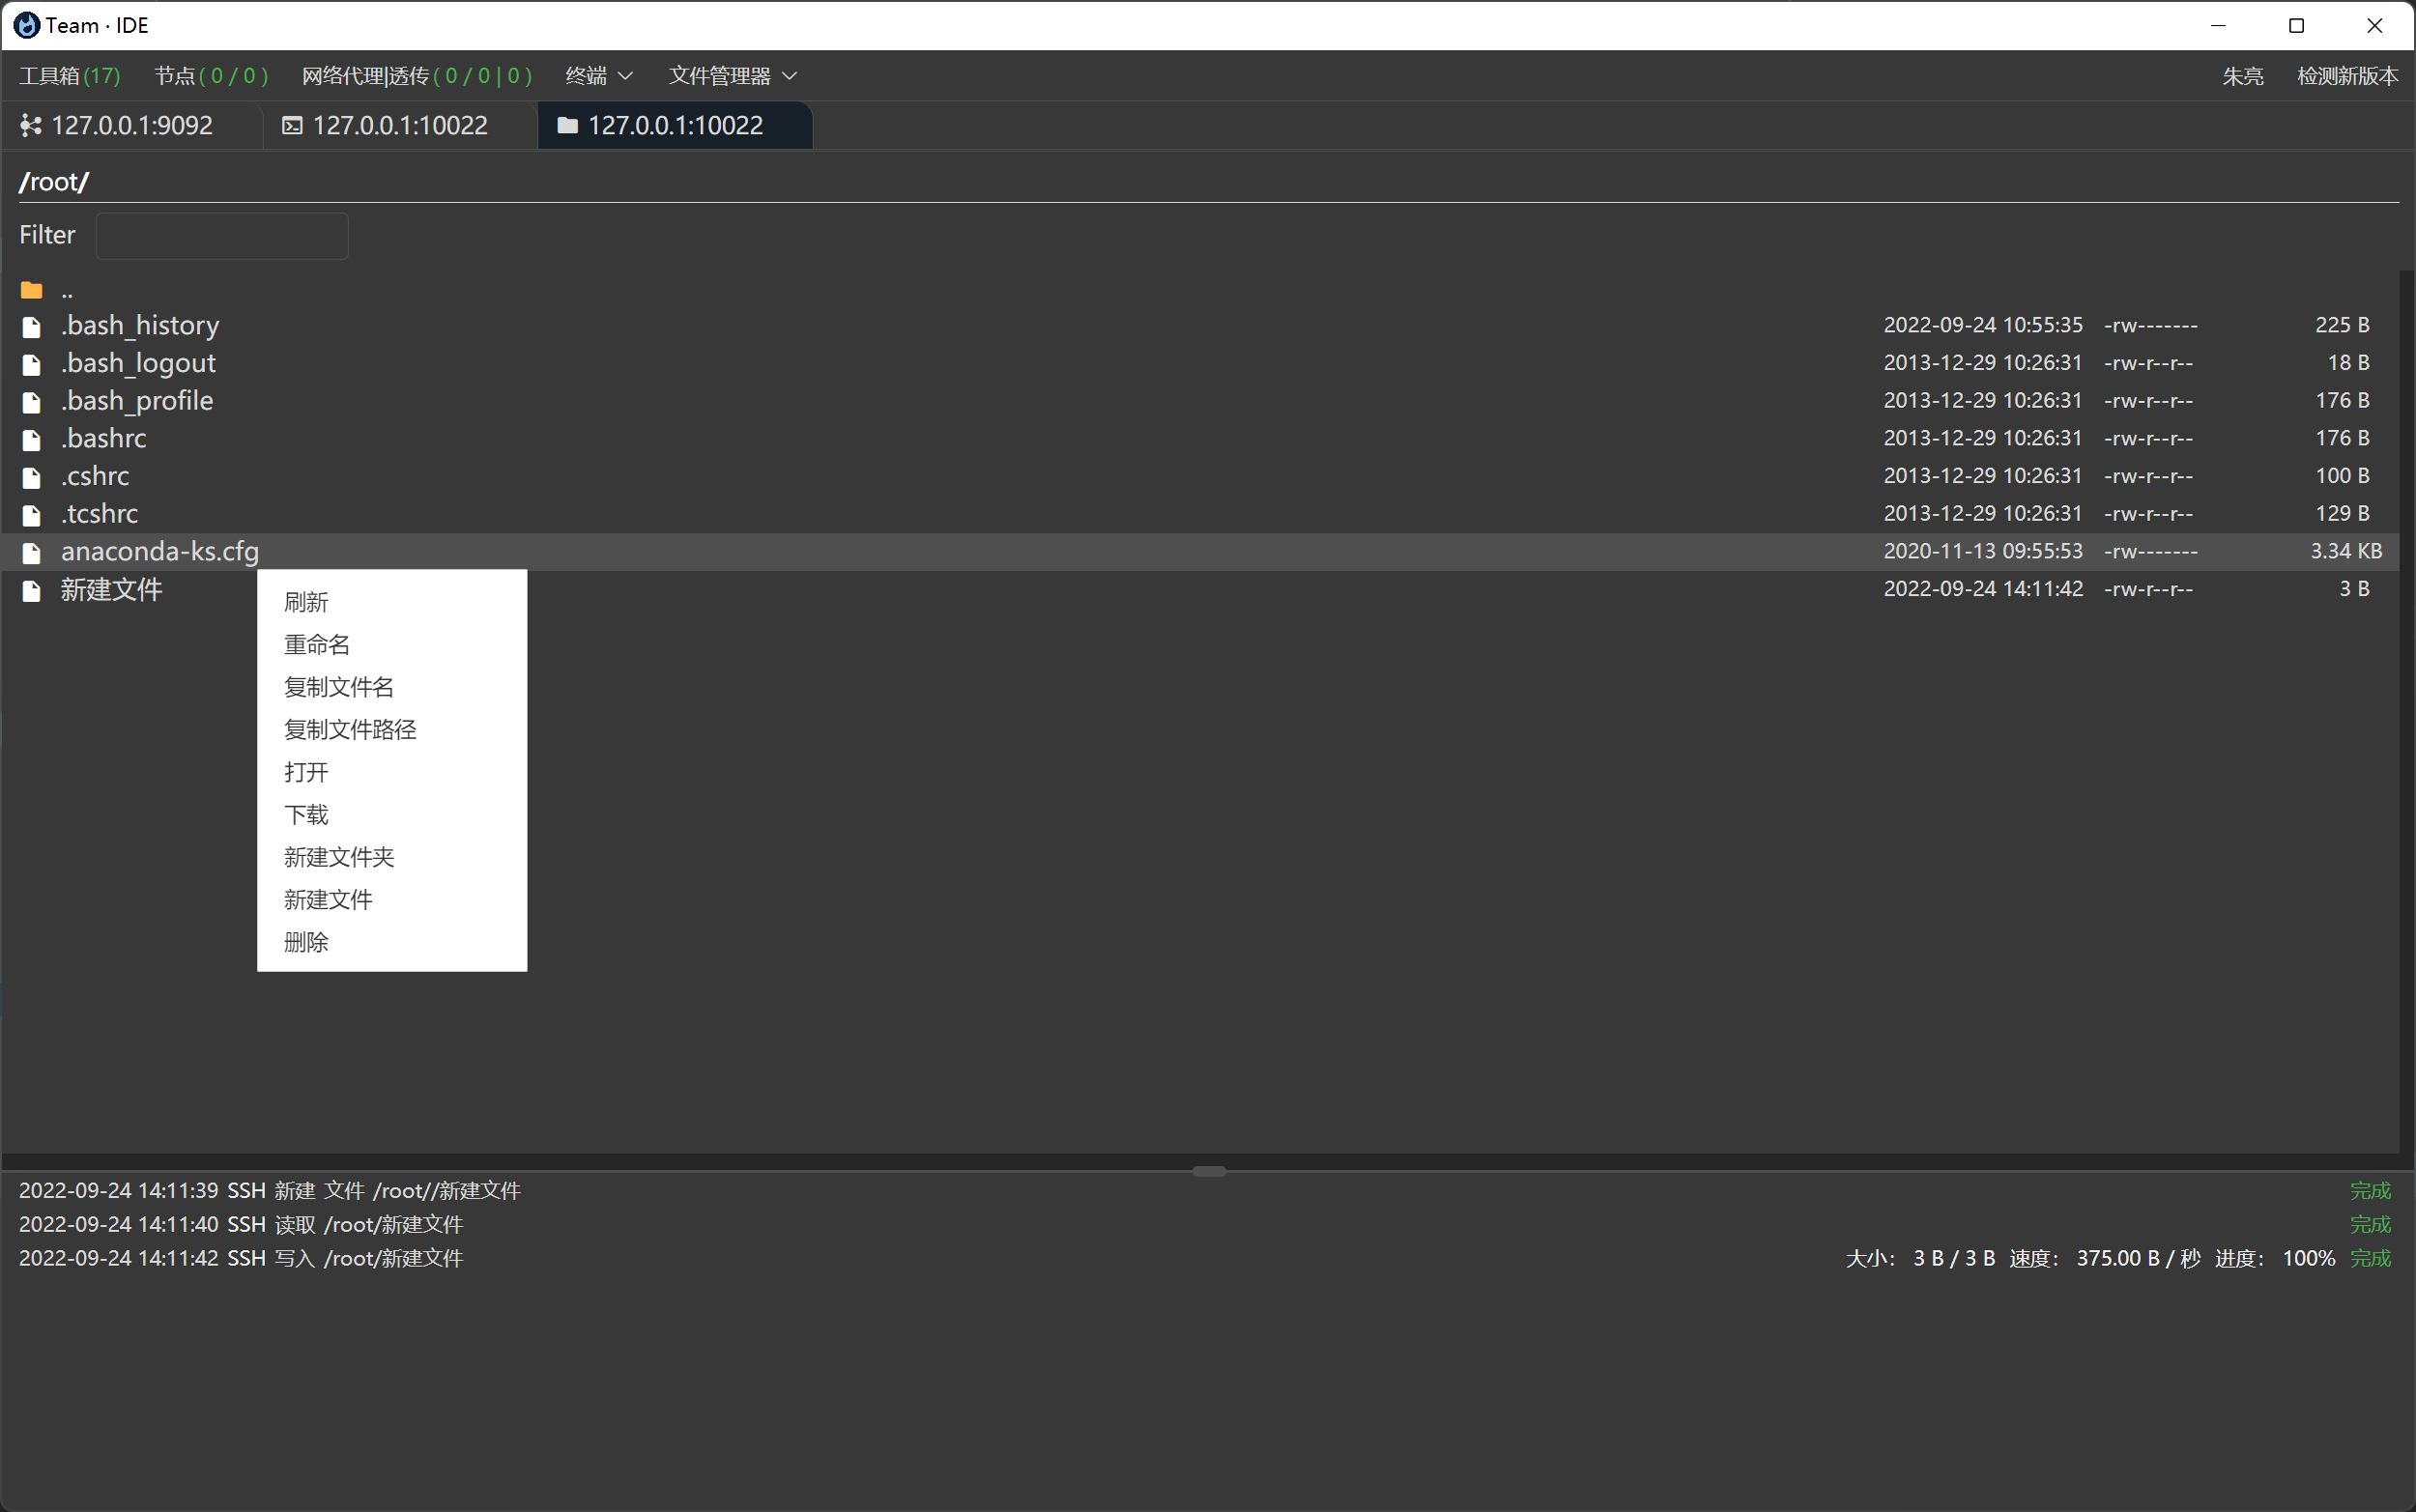Click the file icon beside .bashrc
The width and height of the screenshot is (2416, 1512).
coord(31,439)
